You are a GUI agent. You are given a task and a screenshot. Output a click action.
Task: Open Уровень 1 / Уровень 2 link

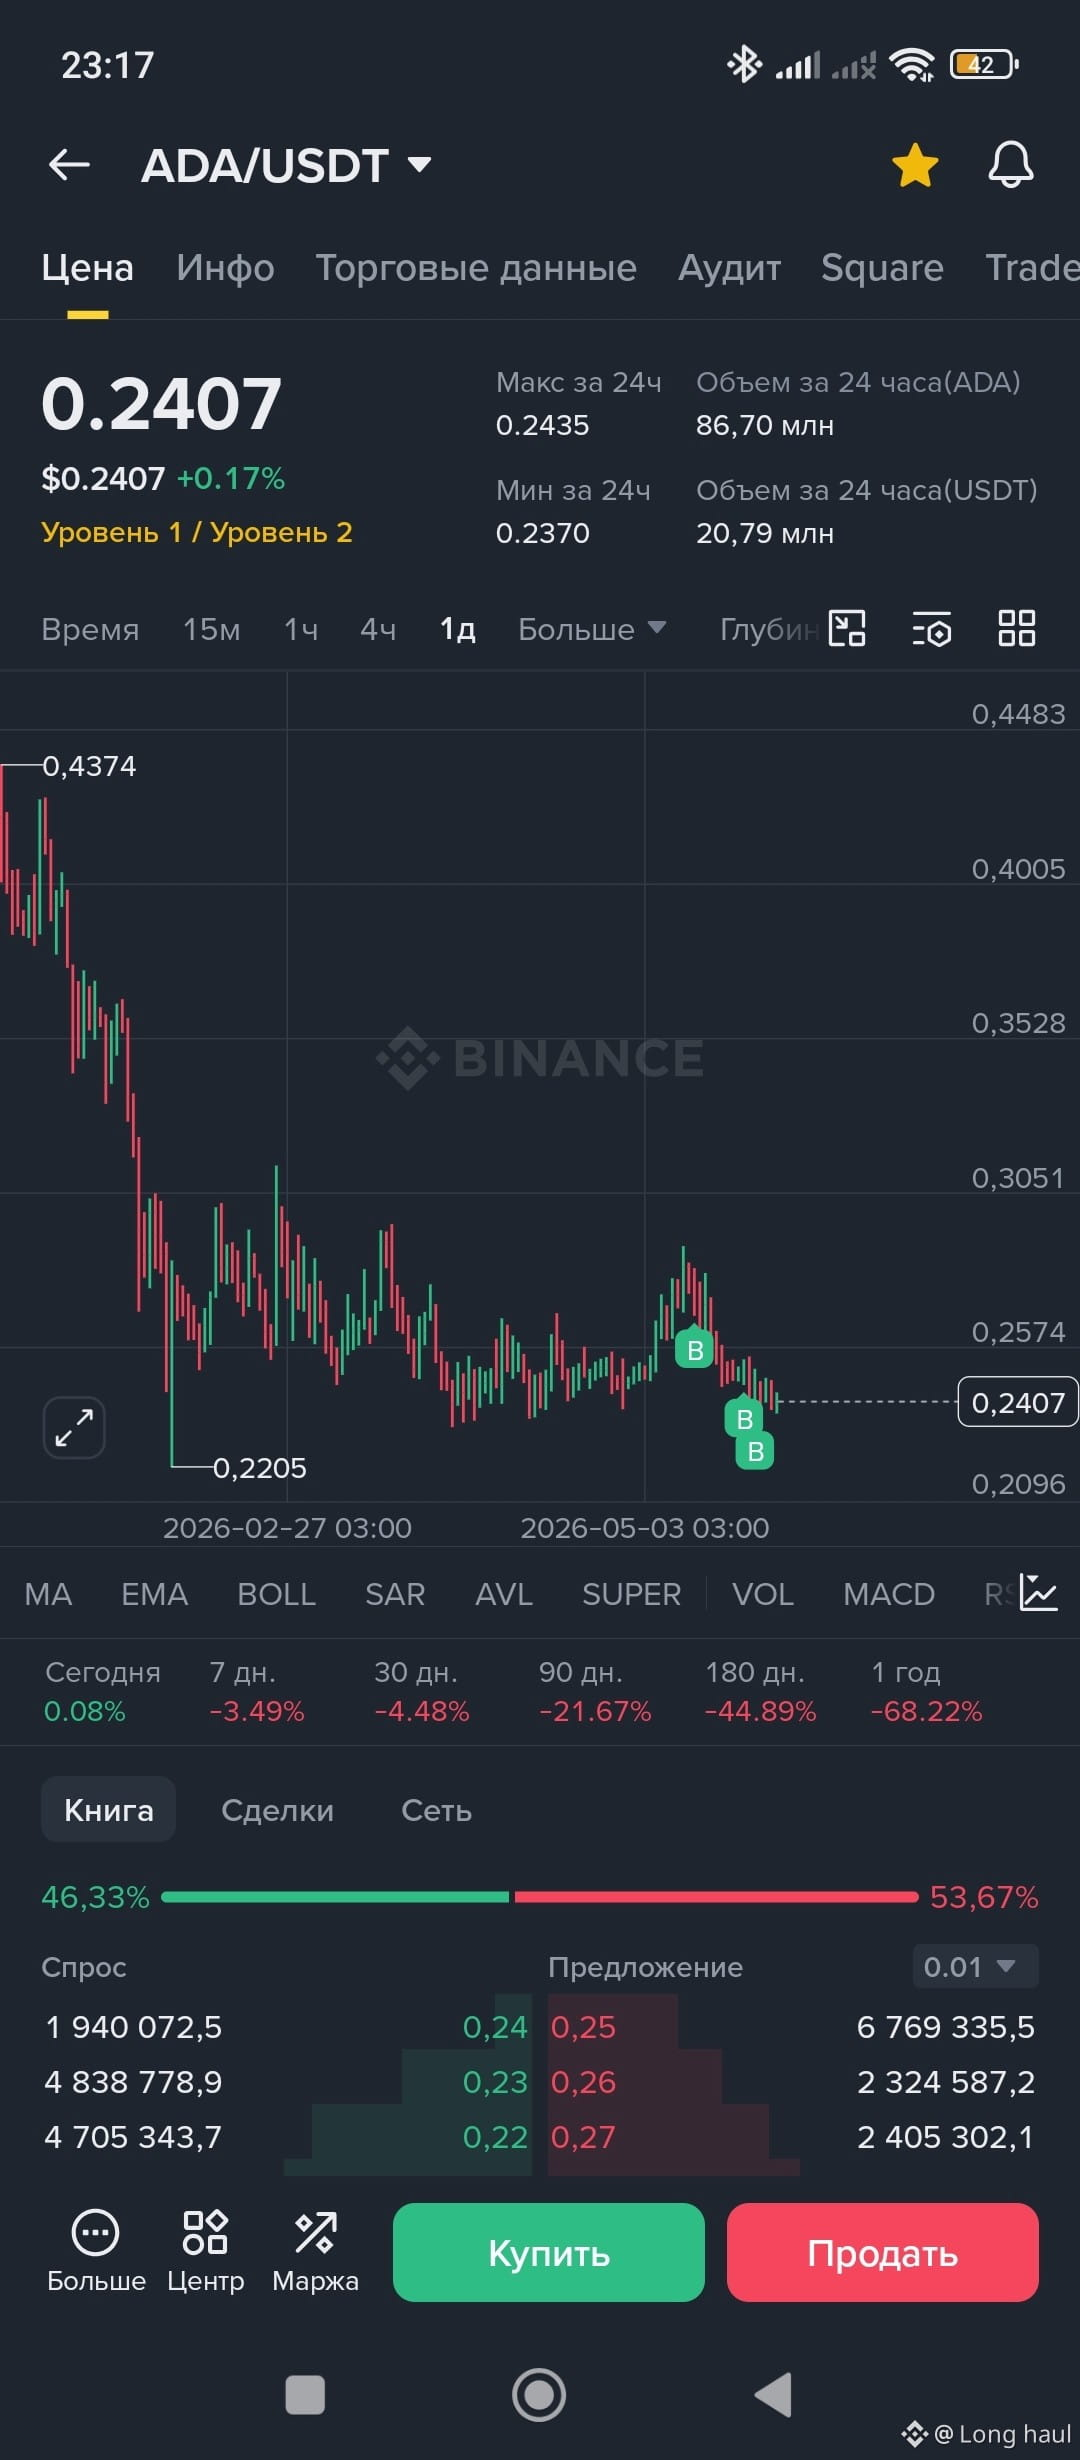pos(197,532)
